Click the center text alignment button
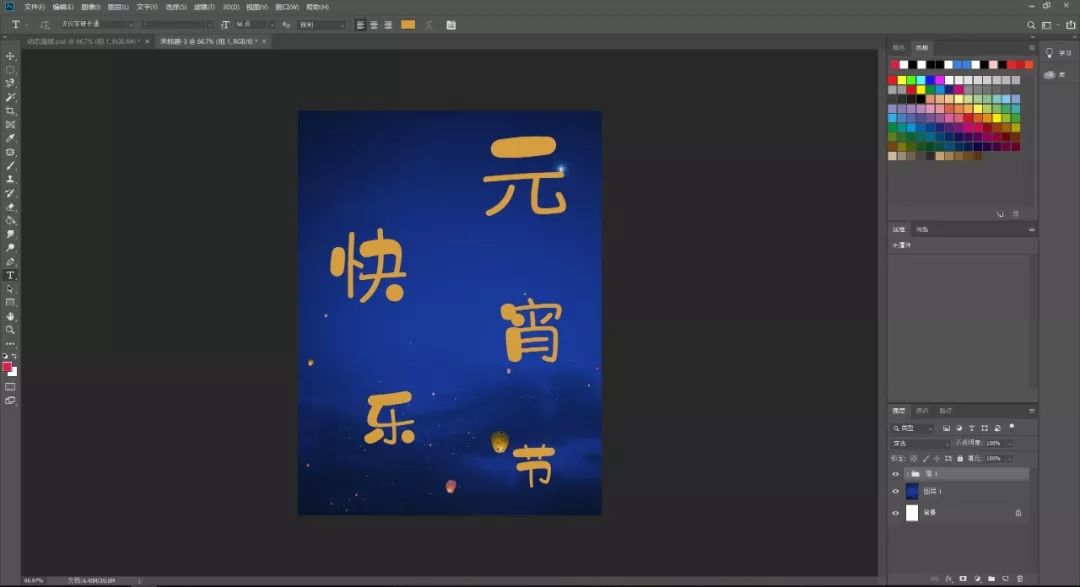Viewport: 1080px width, 587px height. [374, 24]
